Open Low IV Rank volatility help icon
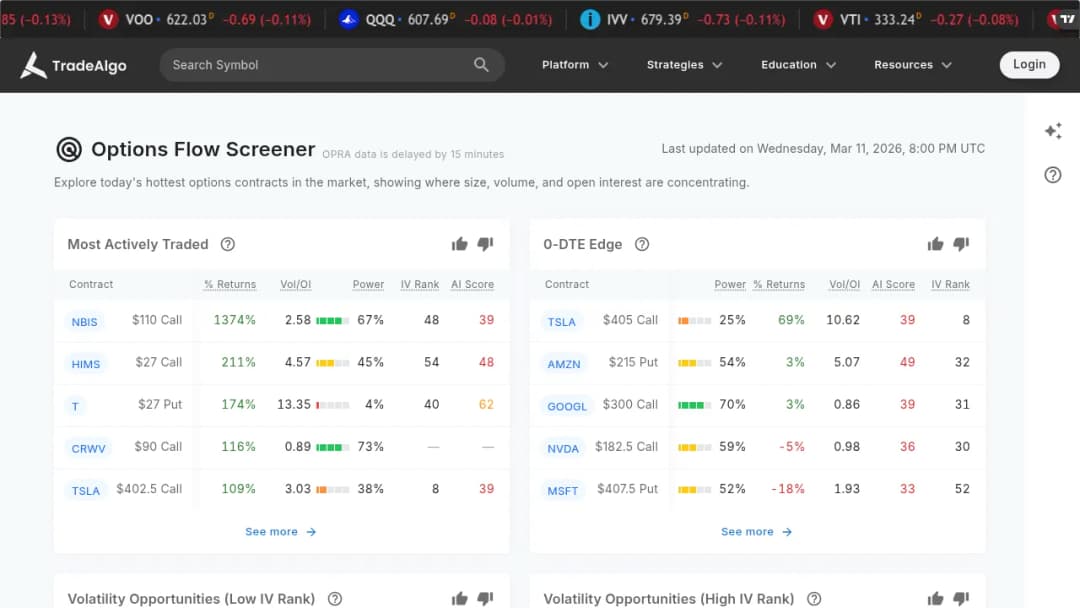 [335, 598]
